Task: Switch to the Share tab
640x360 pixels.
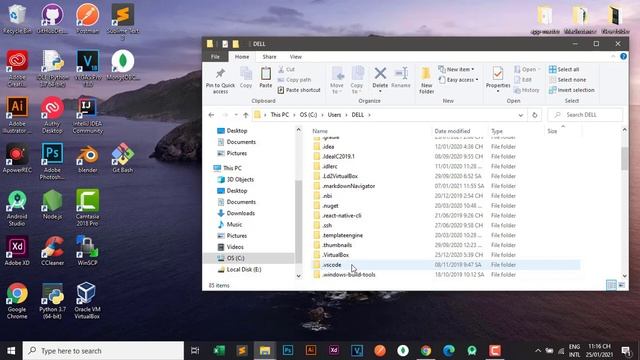Action: (x=269, y=57)
